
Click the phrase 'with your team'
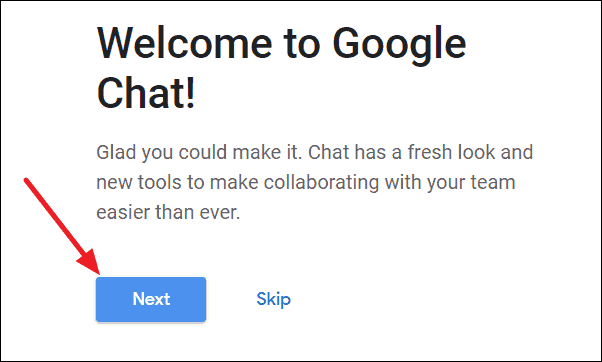(x=450, y=183)
